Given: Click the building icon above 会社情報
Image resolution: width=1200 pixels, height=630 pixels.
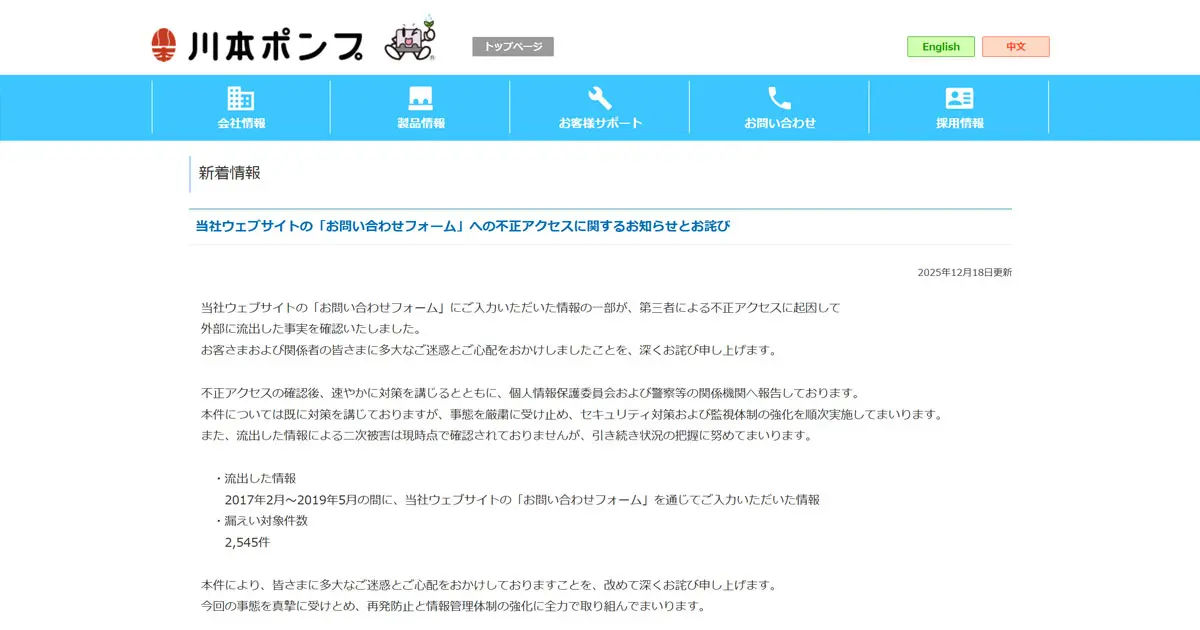Looking at the screenshot, I should tap(239, 96).
